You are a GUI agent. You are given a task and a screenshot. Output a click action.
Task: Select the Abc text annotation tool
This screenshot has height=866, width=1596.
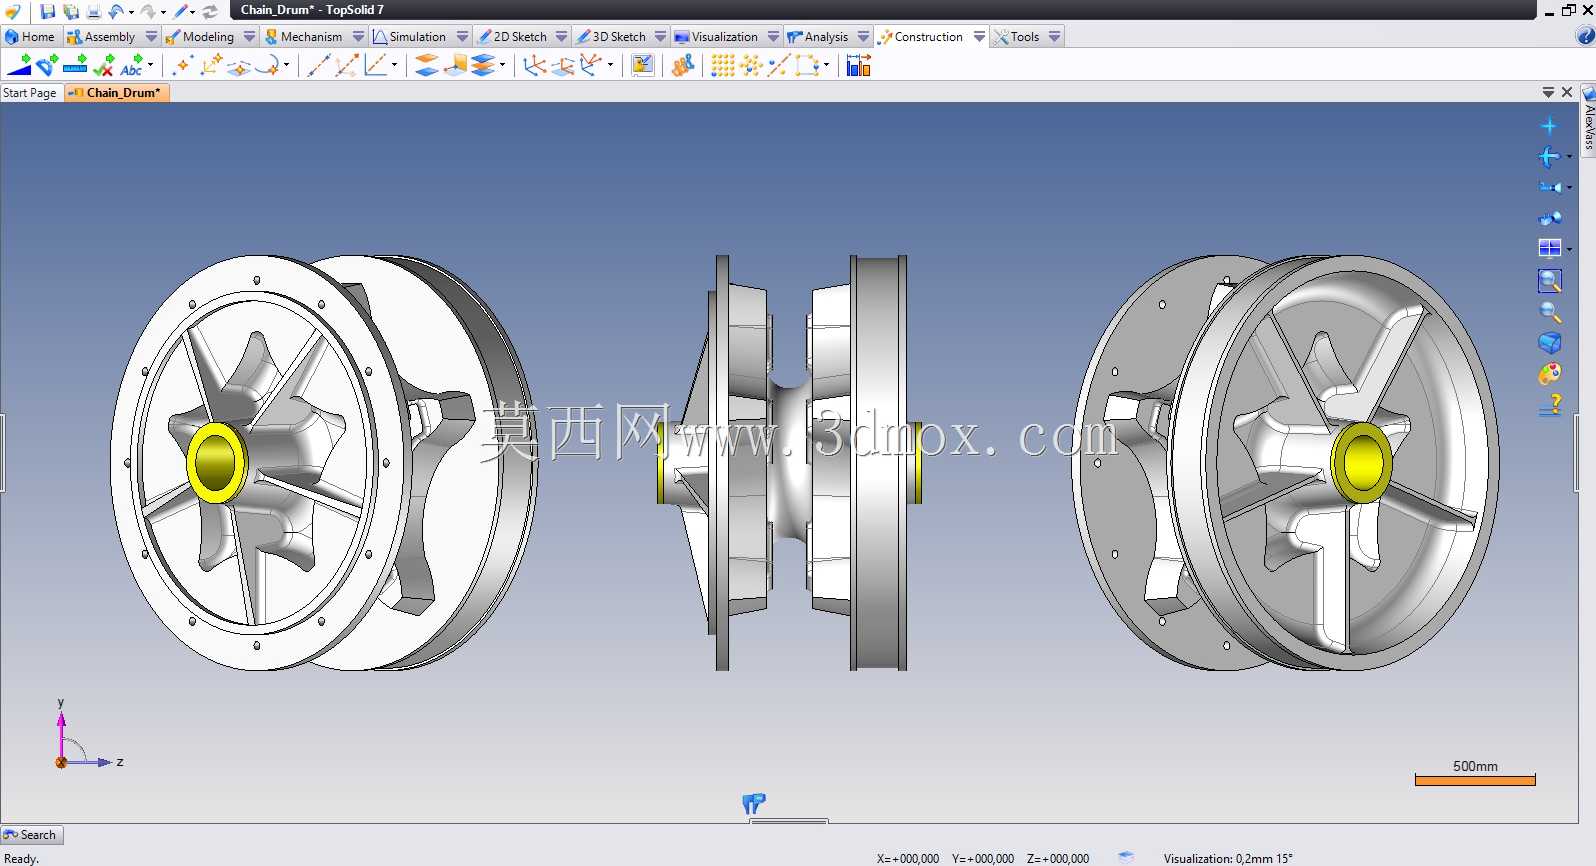131,66
